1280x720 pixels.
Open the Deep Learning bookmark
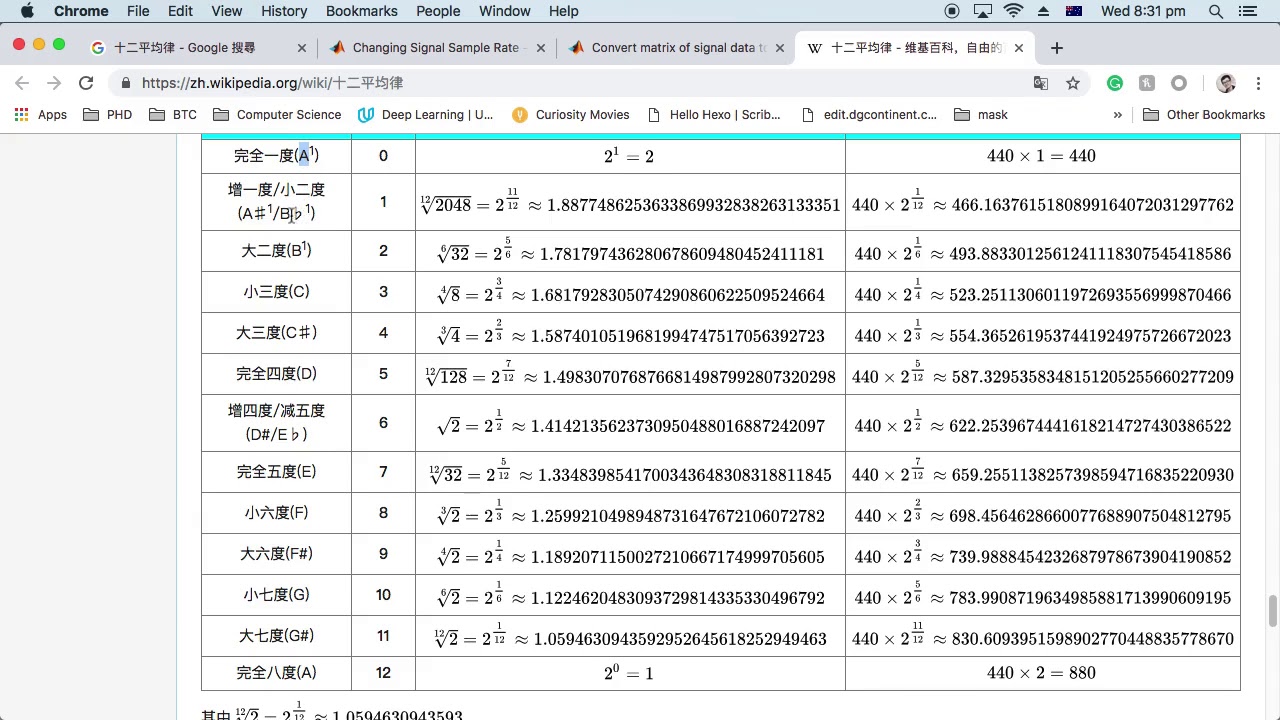coord(426,115)
